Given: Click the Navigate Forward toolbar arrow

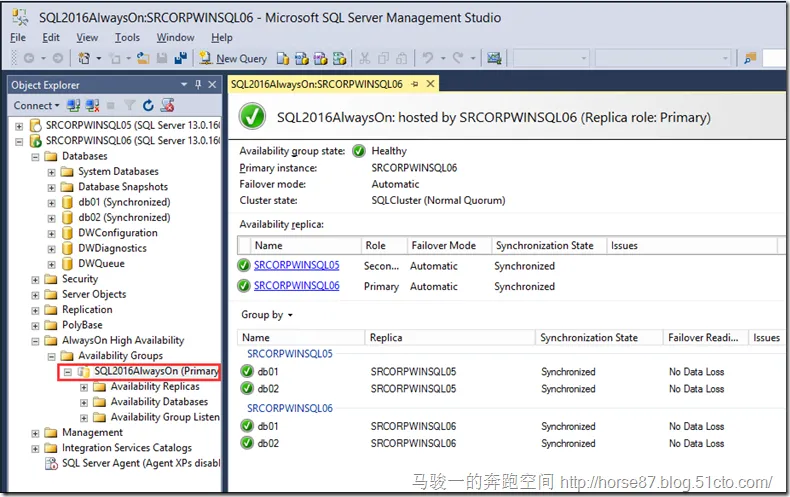Looking at the screenshot, I should 58,58.
